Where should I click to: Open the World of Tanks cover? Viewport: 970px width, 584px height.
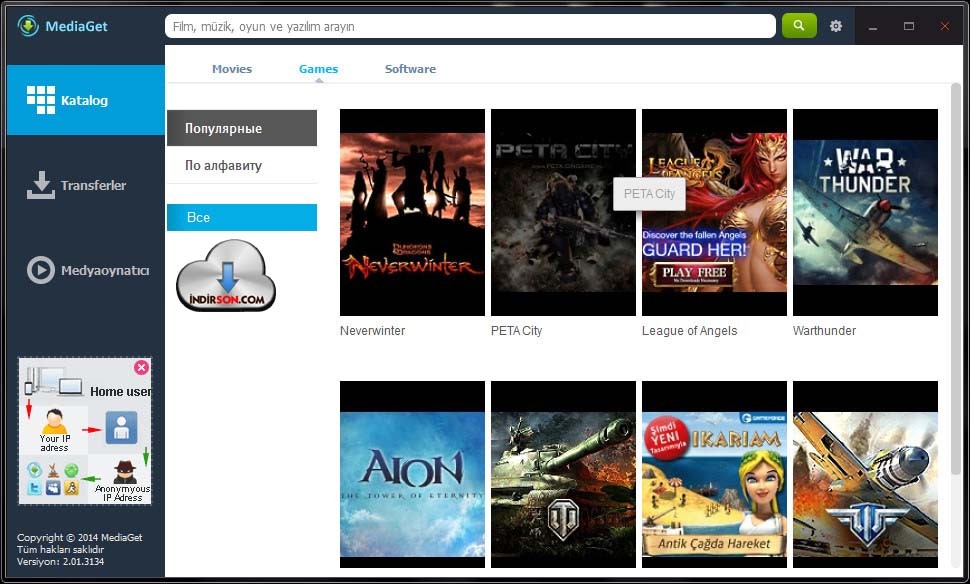pyautogui.click(x=564, y=474)
